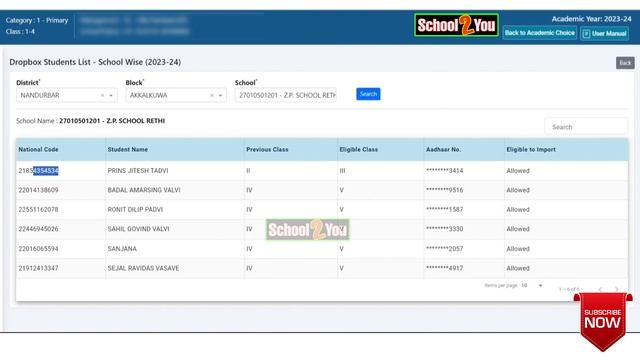Select student PRINS JITESH TADVI
The height and width of the screenshot is (360, 640).
pos(138,171)
